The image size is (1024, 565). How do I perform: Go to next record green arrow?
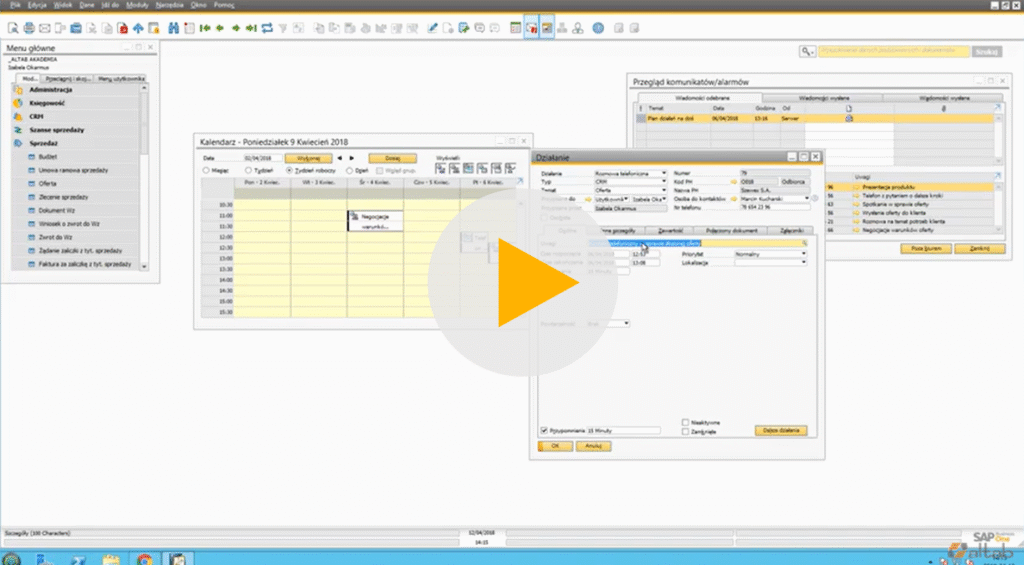[x=236, y=28]
